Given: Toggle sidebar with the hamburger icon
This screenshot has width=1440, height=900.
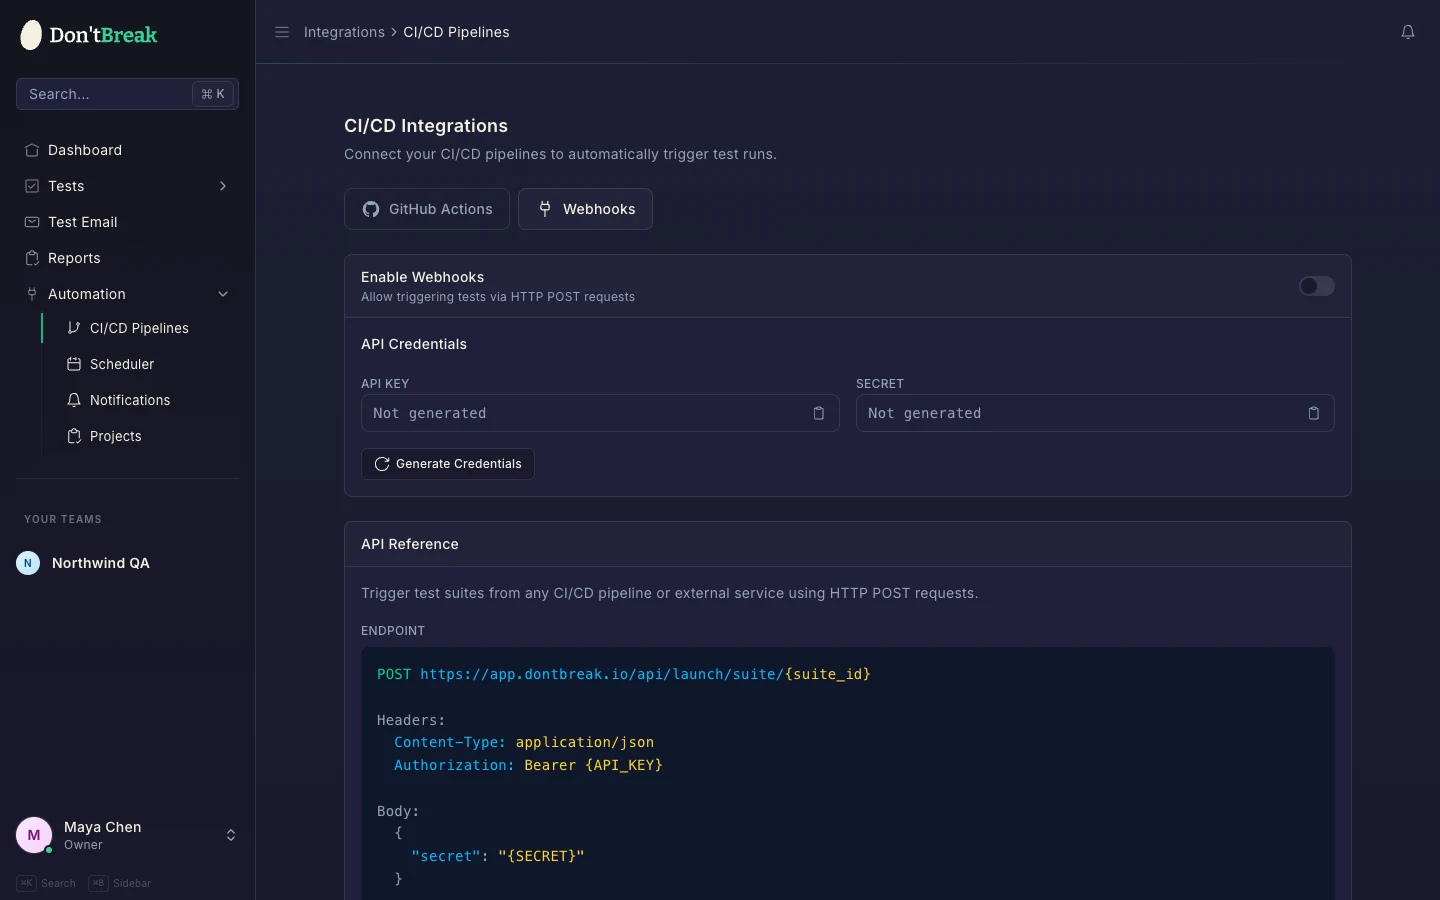Looking at the screenshot, I should click(x=282, y=32).
